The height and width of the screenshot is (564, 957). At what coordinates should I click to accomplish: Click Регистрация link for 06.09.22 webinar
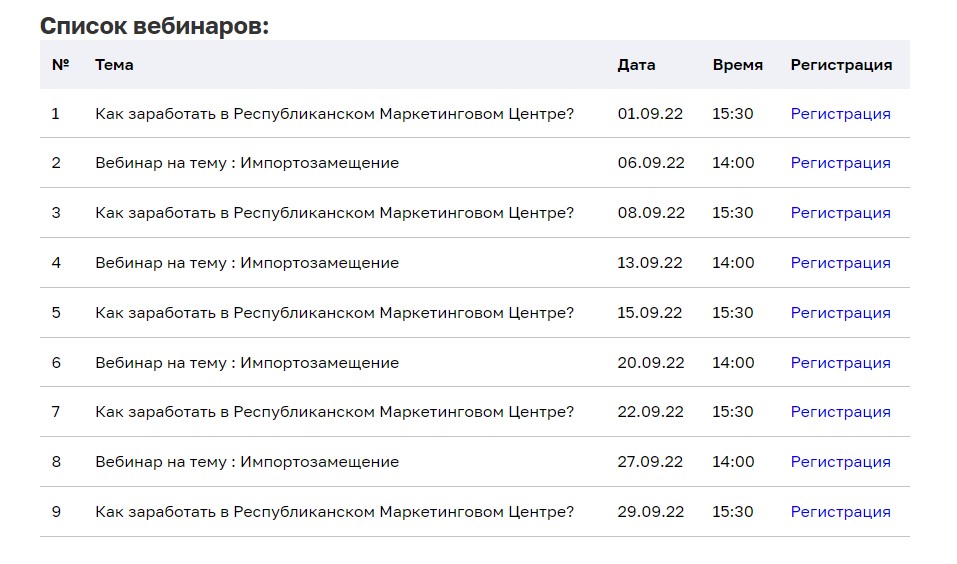pyautogui.click(x=840, y=163)
